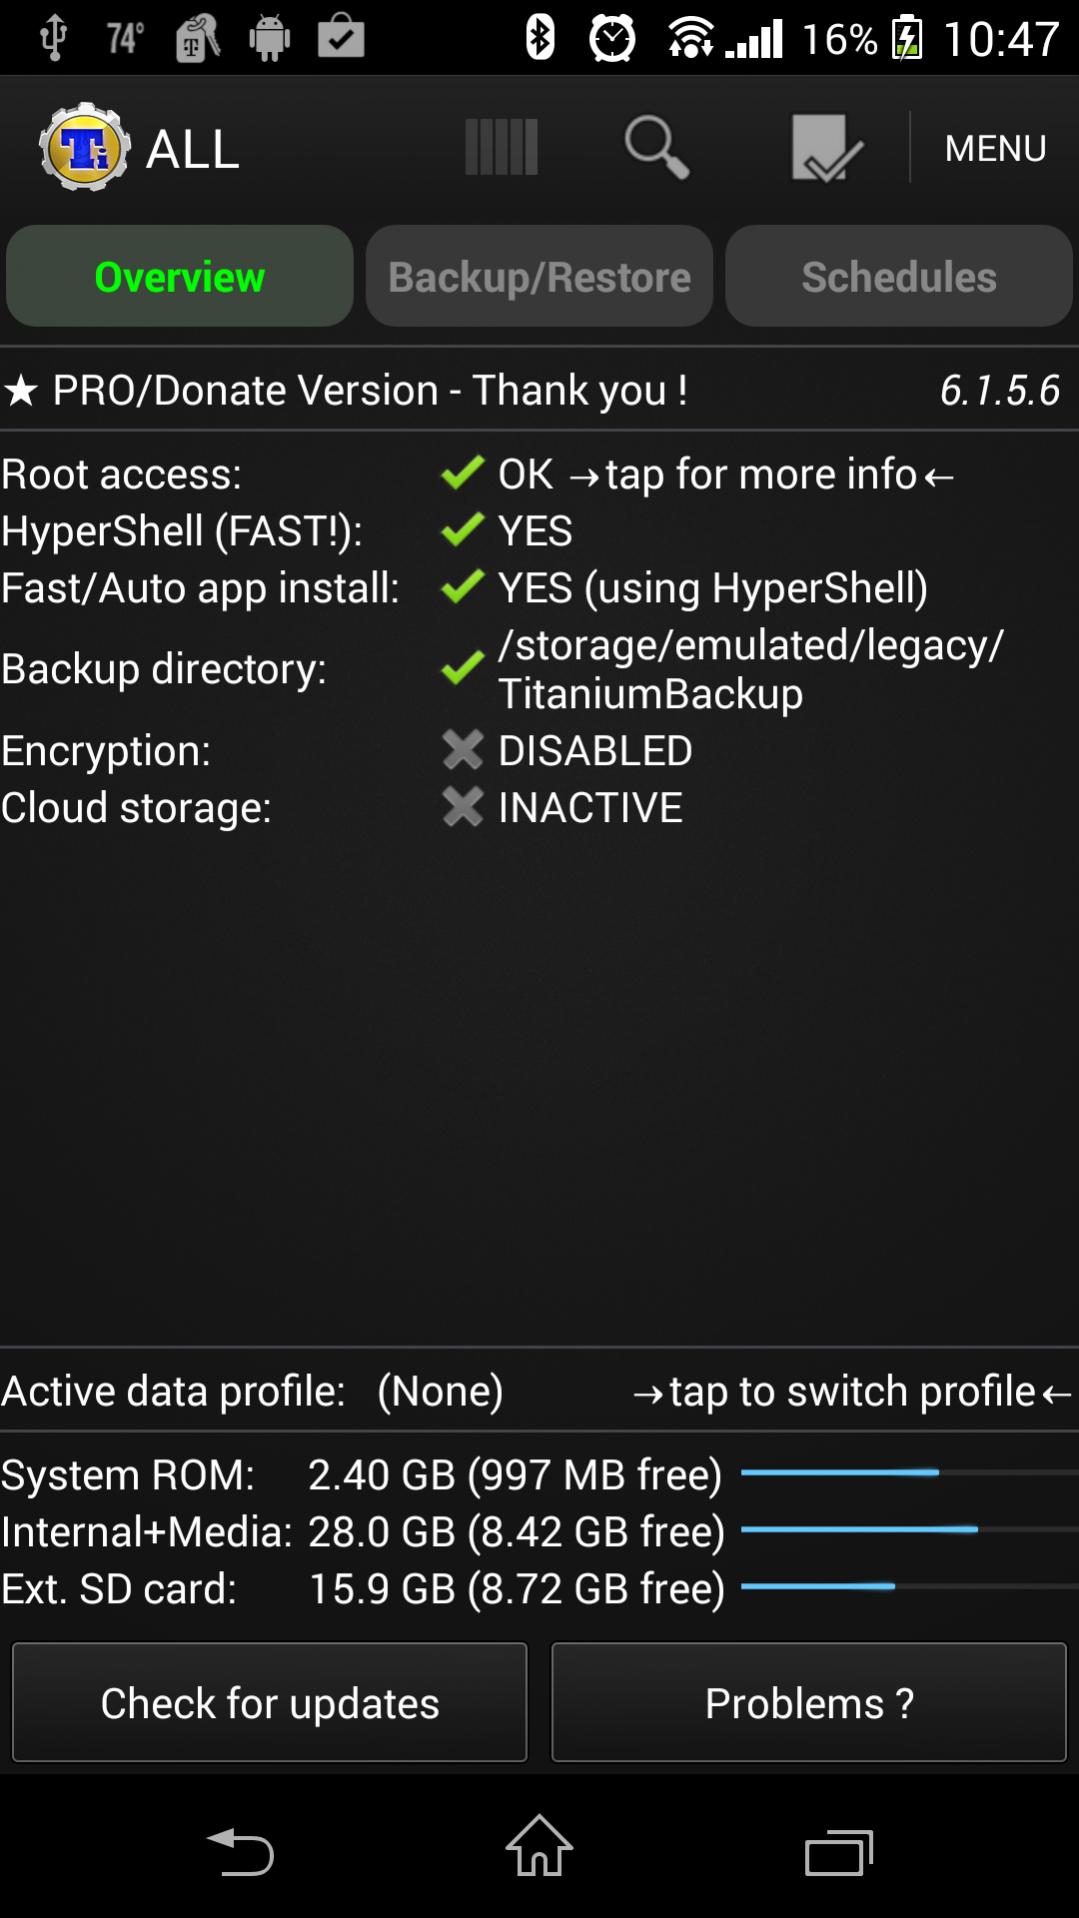Viewport: 1079px width, 1918px height.
Task: Tap the Problems ? button
Action: tap(809, 1702)
